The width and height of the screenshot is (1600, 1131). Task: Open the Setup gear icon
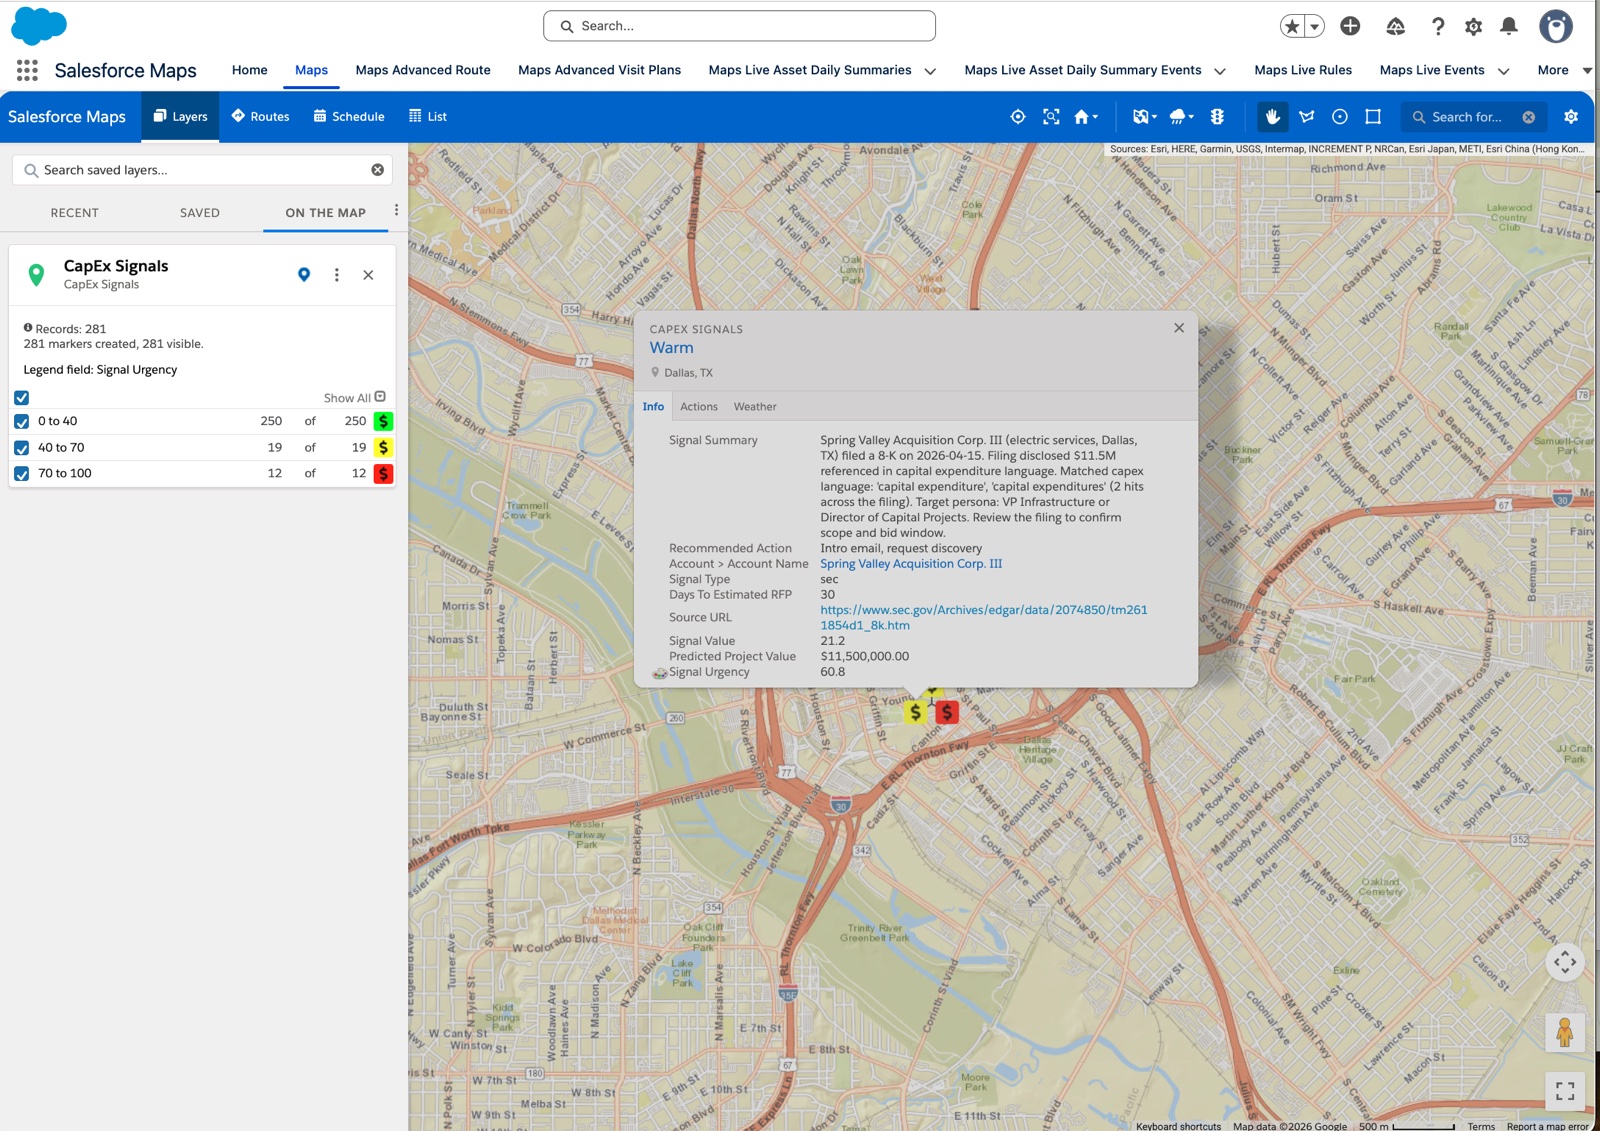coord(1473,27)
